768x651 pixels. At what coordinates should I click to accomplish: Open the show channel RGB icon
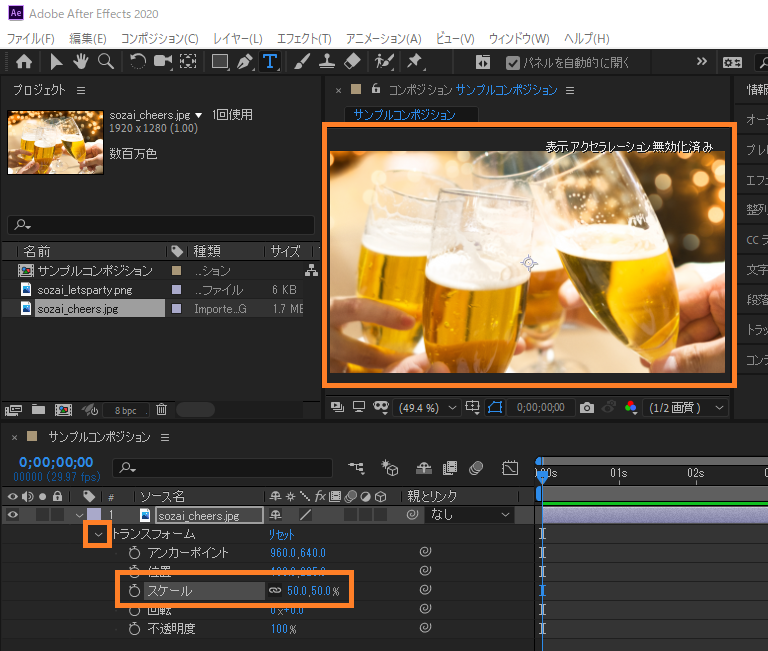631,408
